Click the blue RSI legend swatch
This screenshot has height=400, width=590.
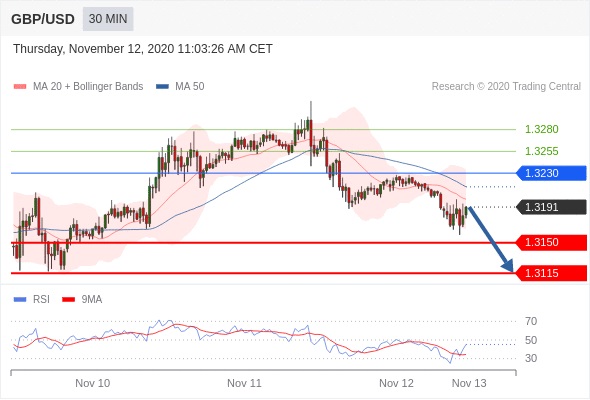[20, 300]
